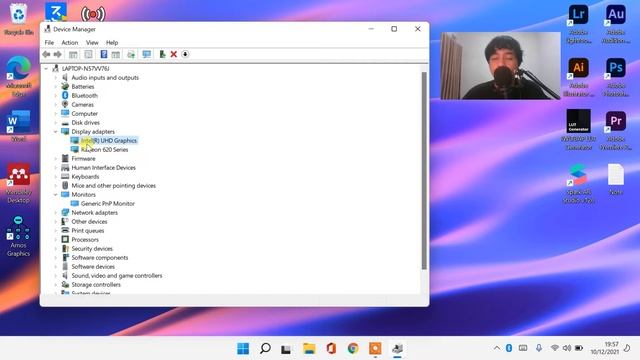The width and height of the screenshot is (640, 360).
Task: Click Scan for hardware changes monitor icon
Action: click(x=147, y=54)
